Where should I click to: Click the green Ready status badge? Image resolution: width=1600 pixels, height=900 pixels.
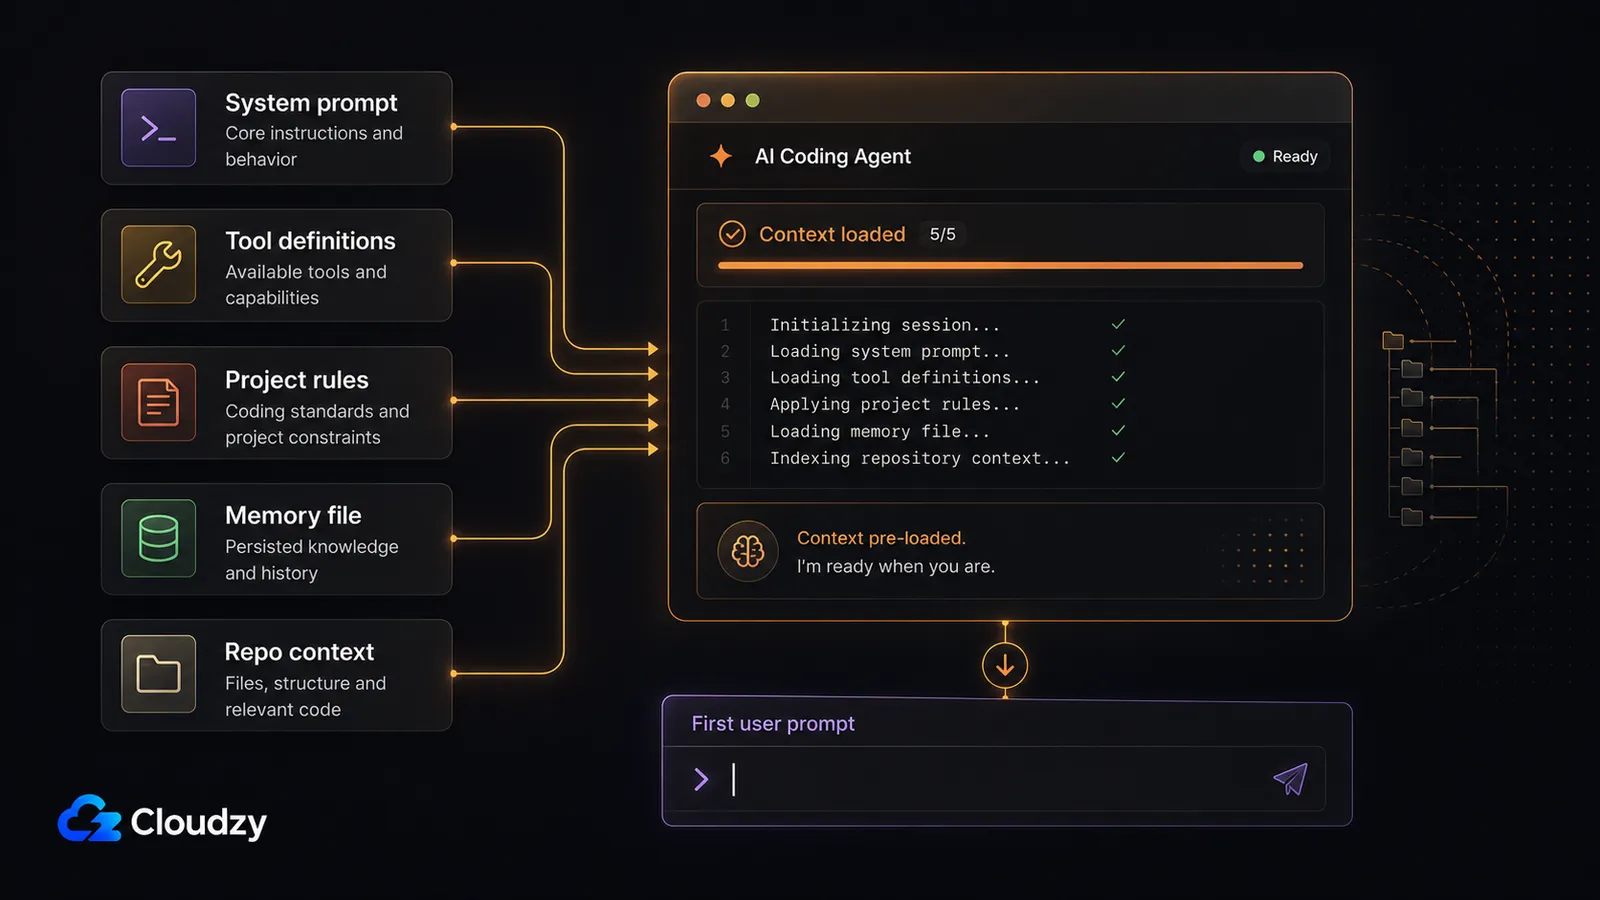pyautogui.click(x=1285, y=156)
